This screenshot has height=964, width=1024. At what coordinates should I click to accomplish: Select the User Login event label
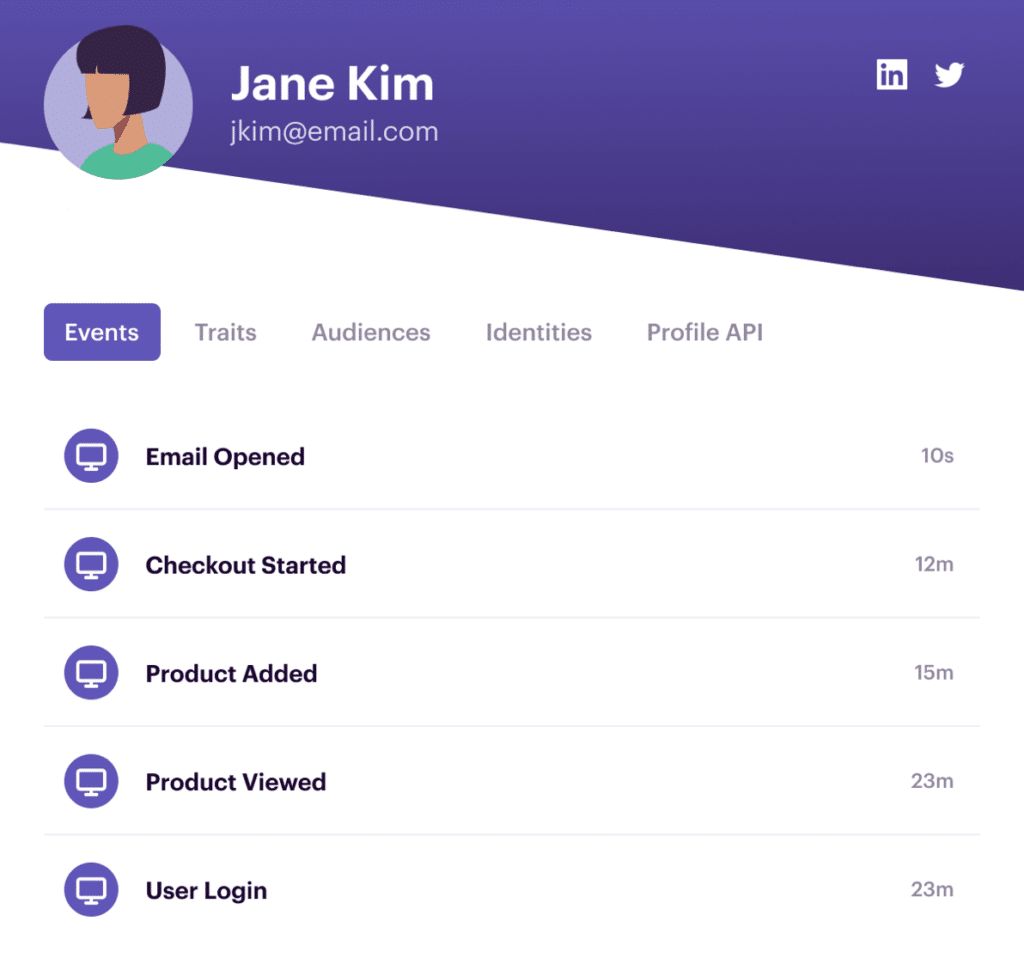[x=206, y=891]
